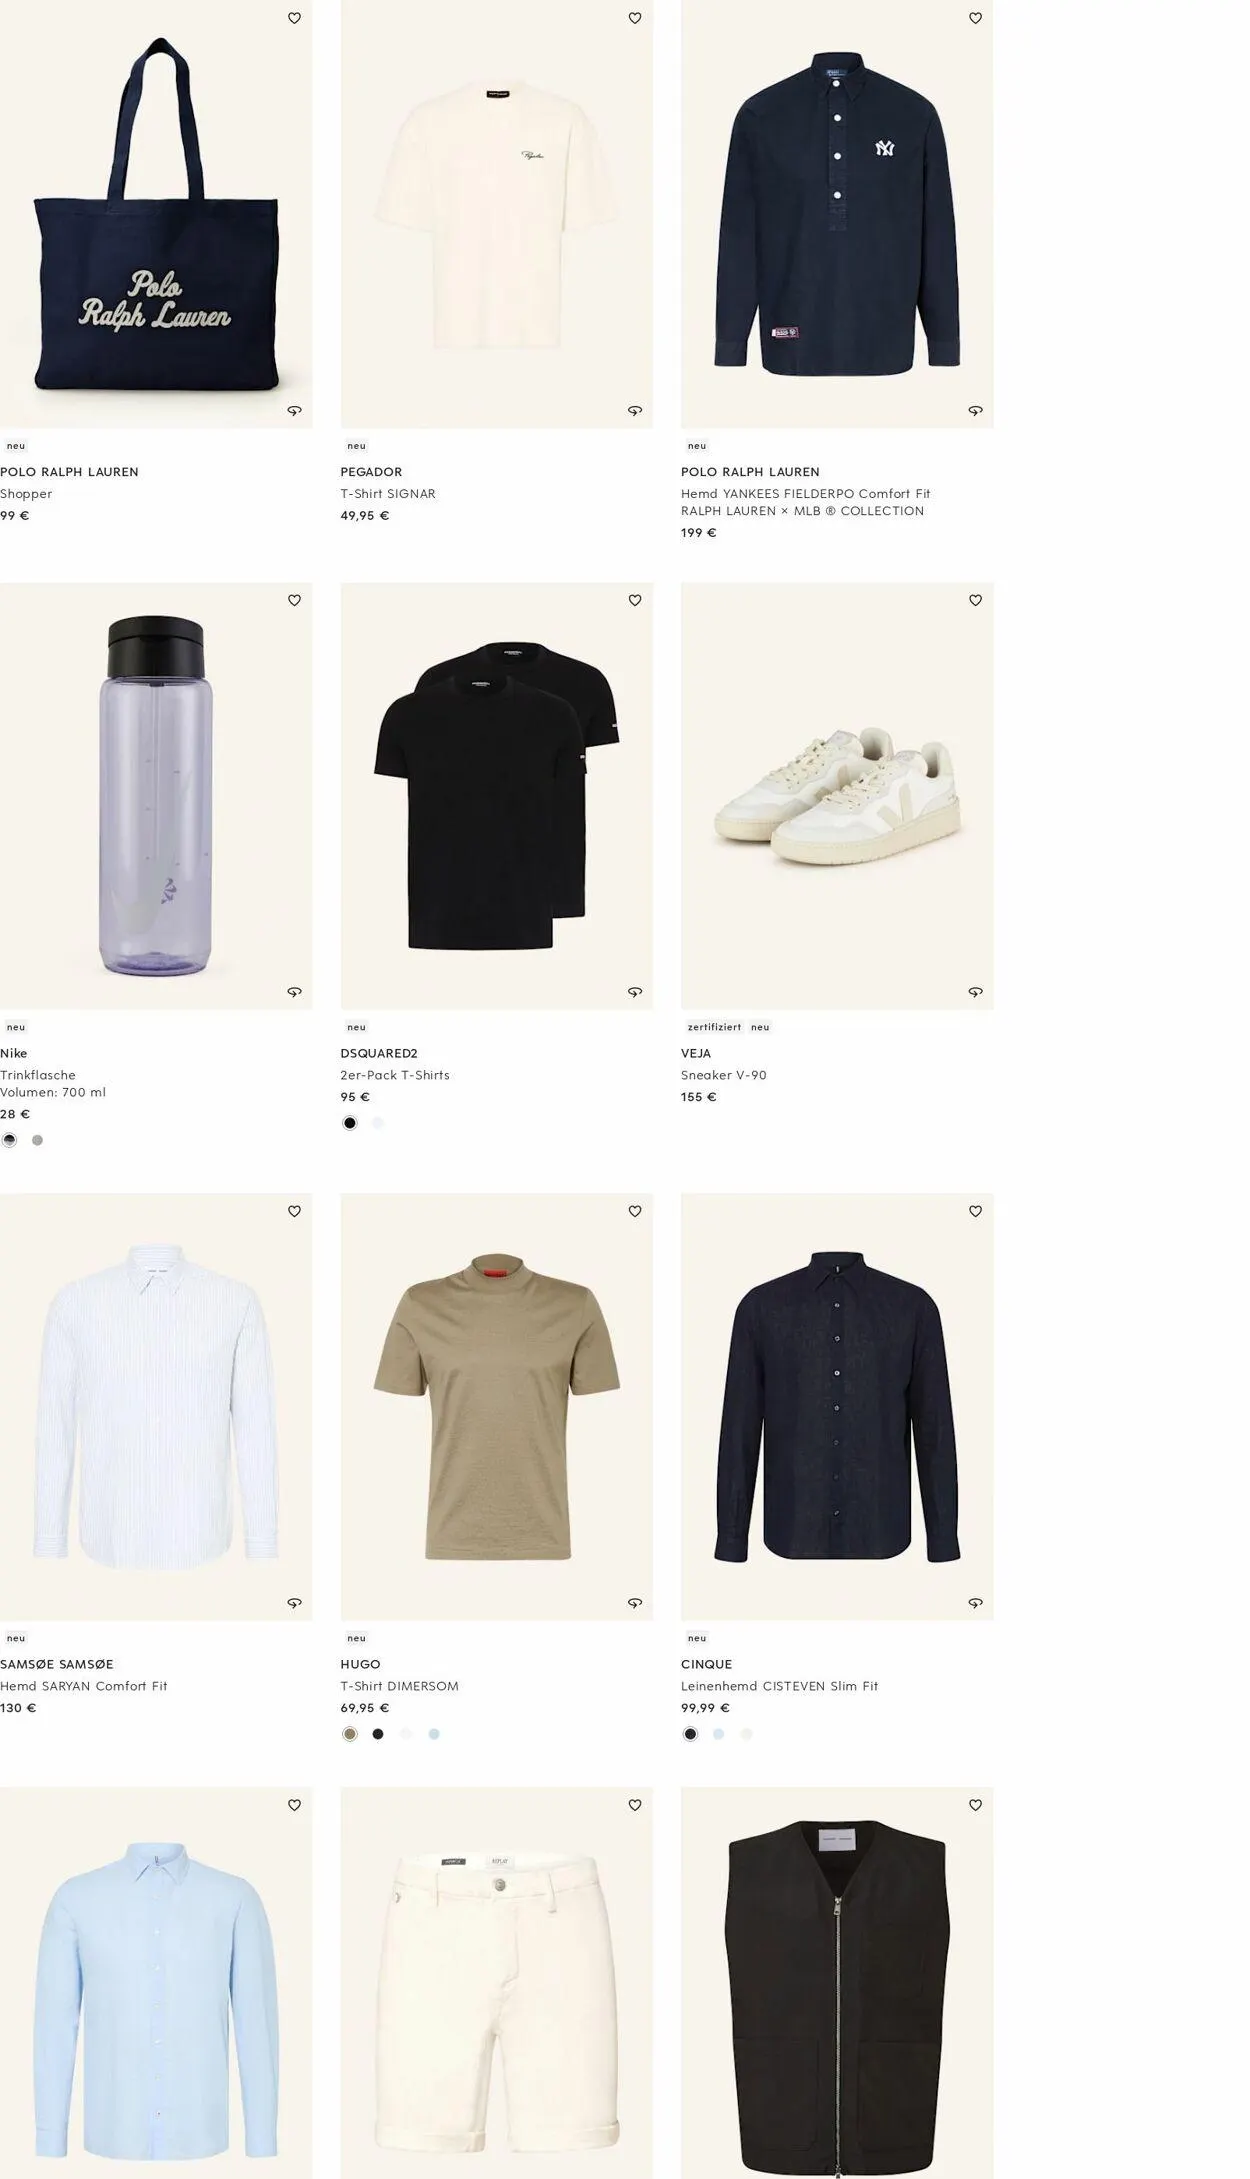The width and height of the screenshot is (1250, 2179).
Task: Show similar products for VEJA Sneaker
Action: click(976, 992)
